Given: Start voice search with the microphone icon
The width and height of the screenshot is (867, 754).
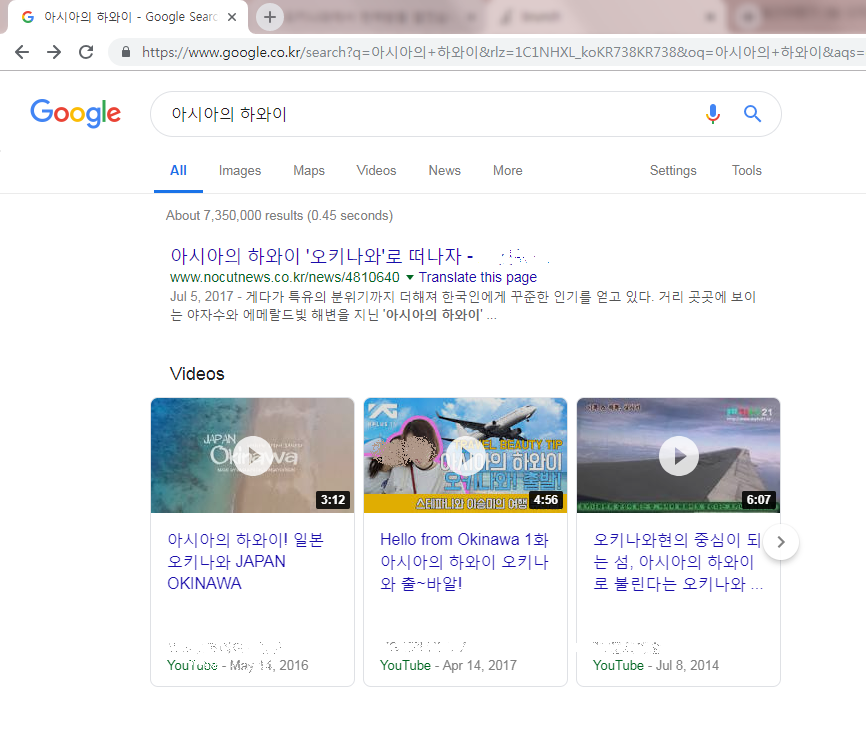Looking at the screenshot, I should pyautogui.click(x=713, y=114).
